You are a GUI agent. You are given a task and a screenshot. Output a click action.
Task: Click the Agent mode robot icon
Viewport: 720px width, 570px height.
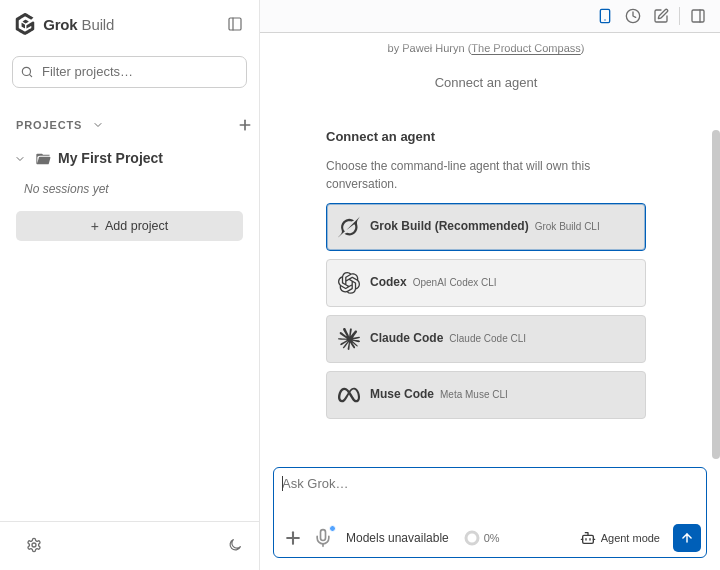pos(588,538)
